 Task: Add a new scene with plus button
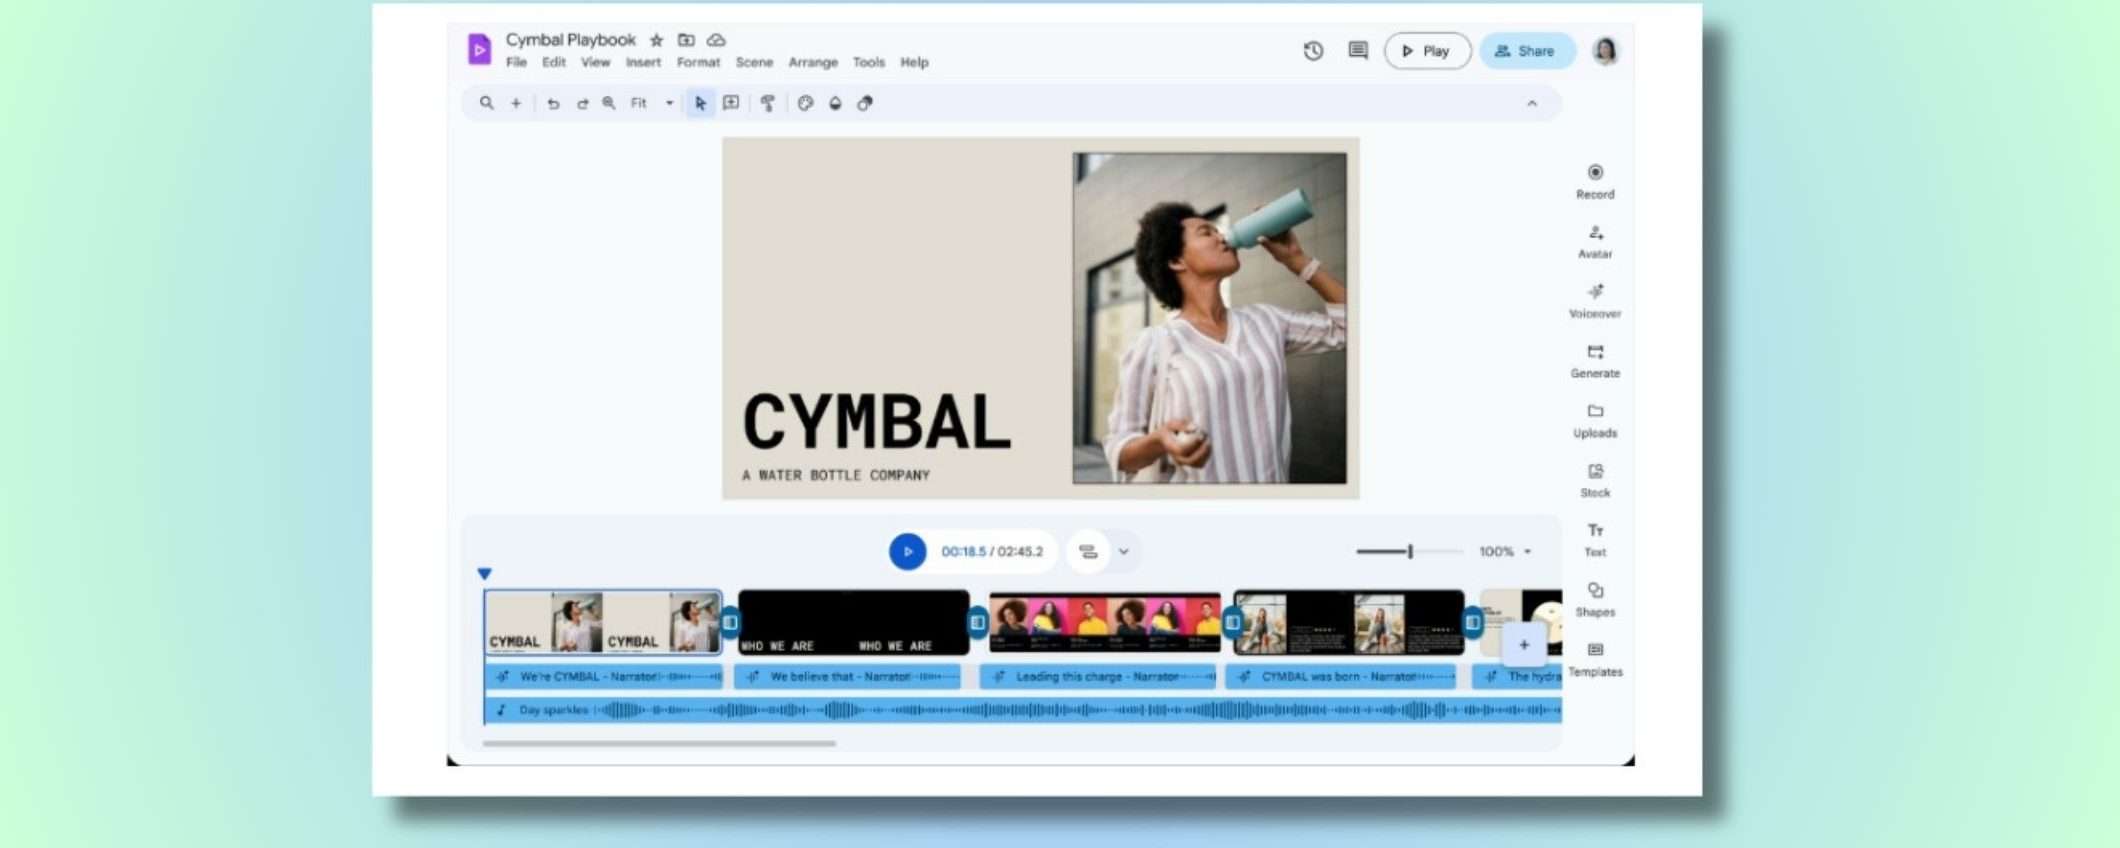(1524, 645)
